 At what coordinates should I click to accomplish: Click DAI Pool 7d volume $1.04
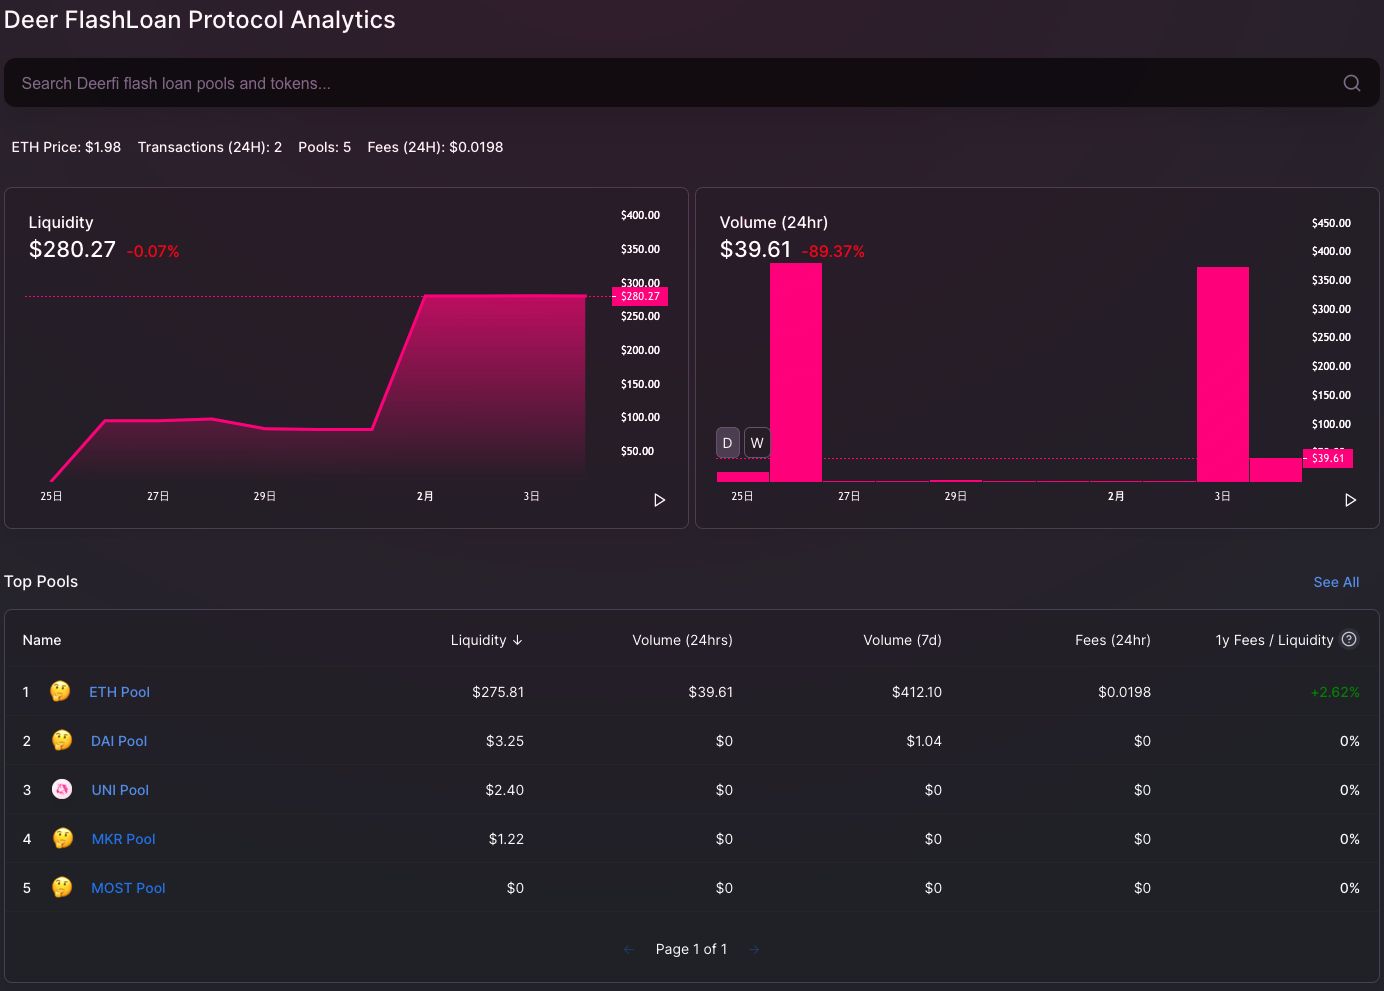[924, 741]
